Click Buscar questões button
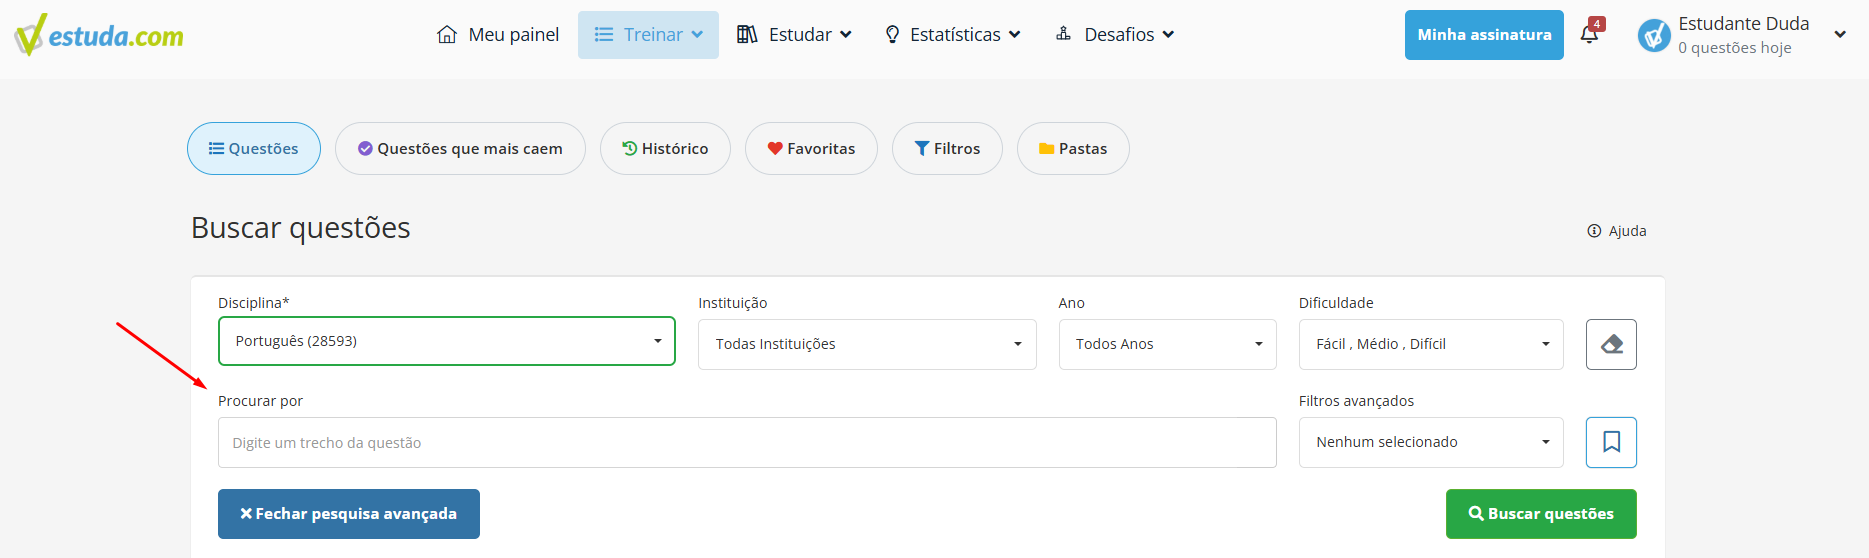Screen dimensions: 1869x558 (1541, 514)
